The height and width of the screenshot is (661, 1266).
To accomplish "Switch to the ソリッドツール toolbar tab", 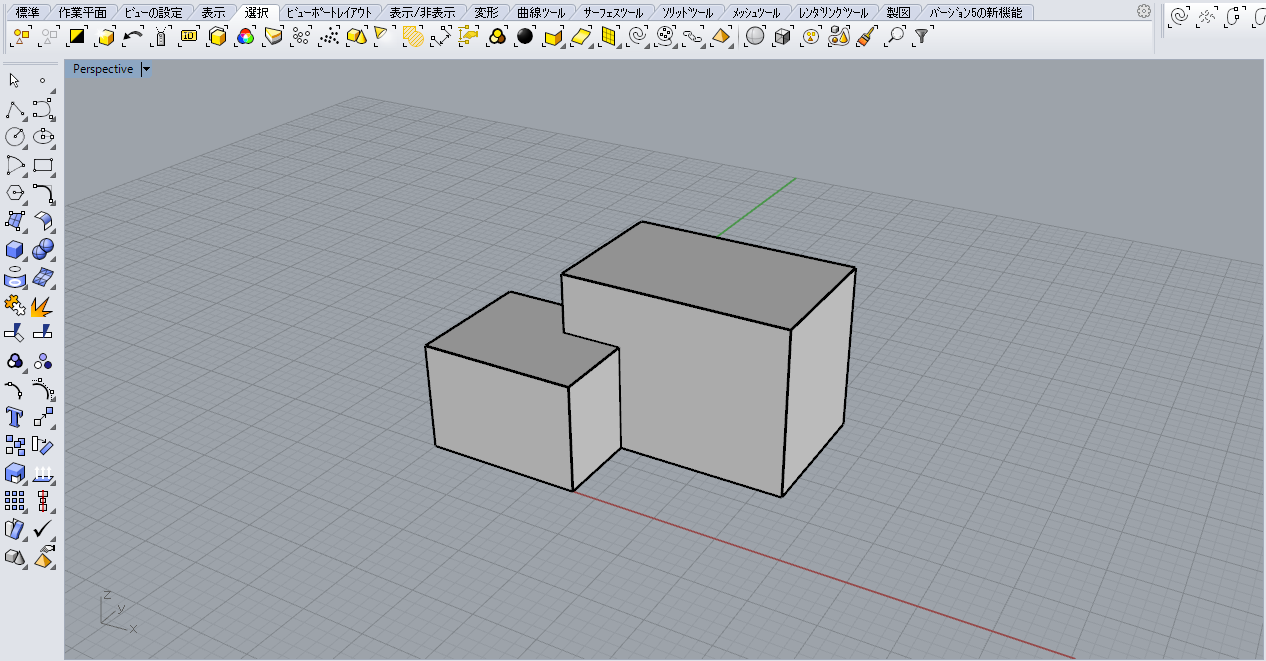I will coord(688,13).
